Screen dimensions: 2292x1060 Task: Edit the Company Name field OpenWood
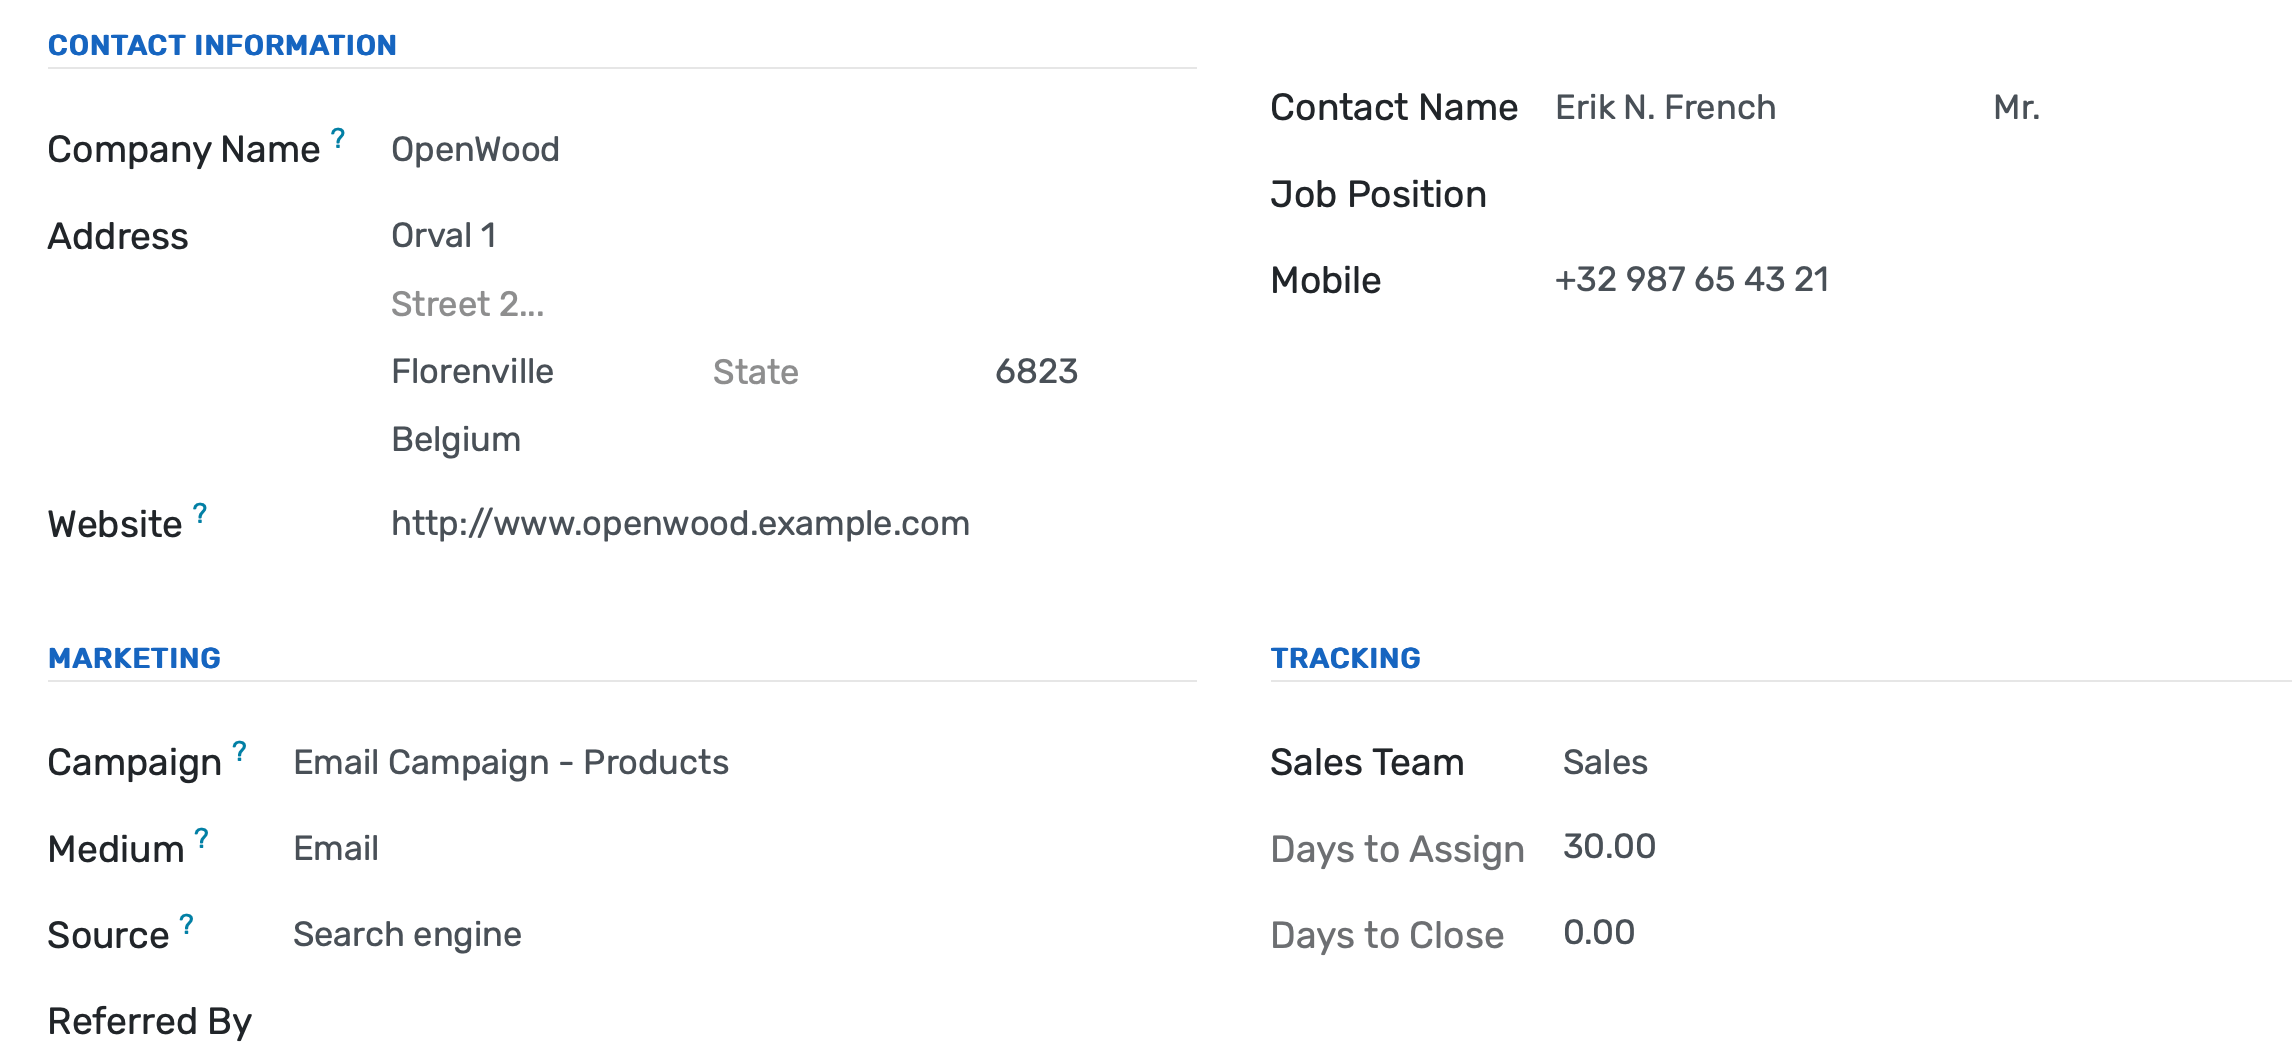[x=476, y=150]
